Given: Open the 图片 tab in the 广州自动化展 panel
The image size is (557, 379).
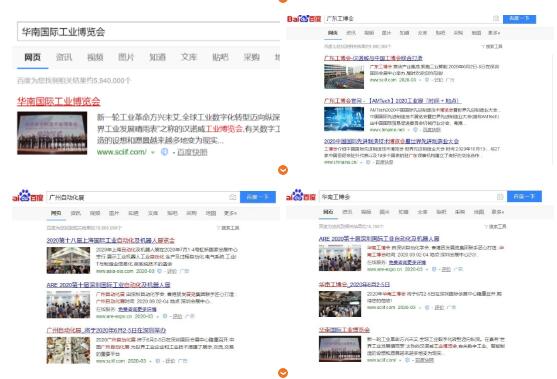Looking at the screenshot, I should [x=114, y=213].
